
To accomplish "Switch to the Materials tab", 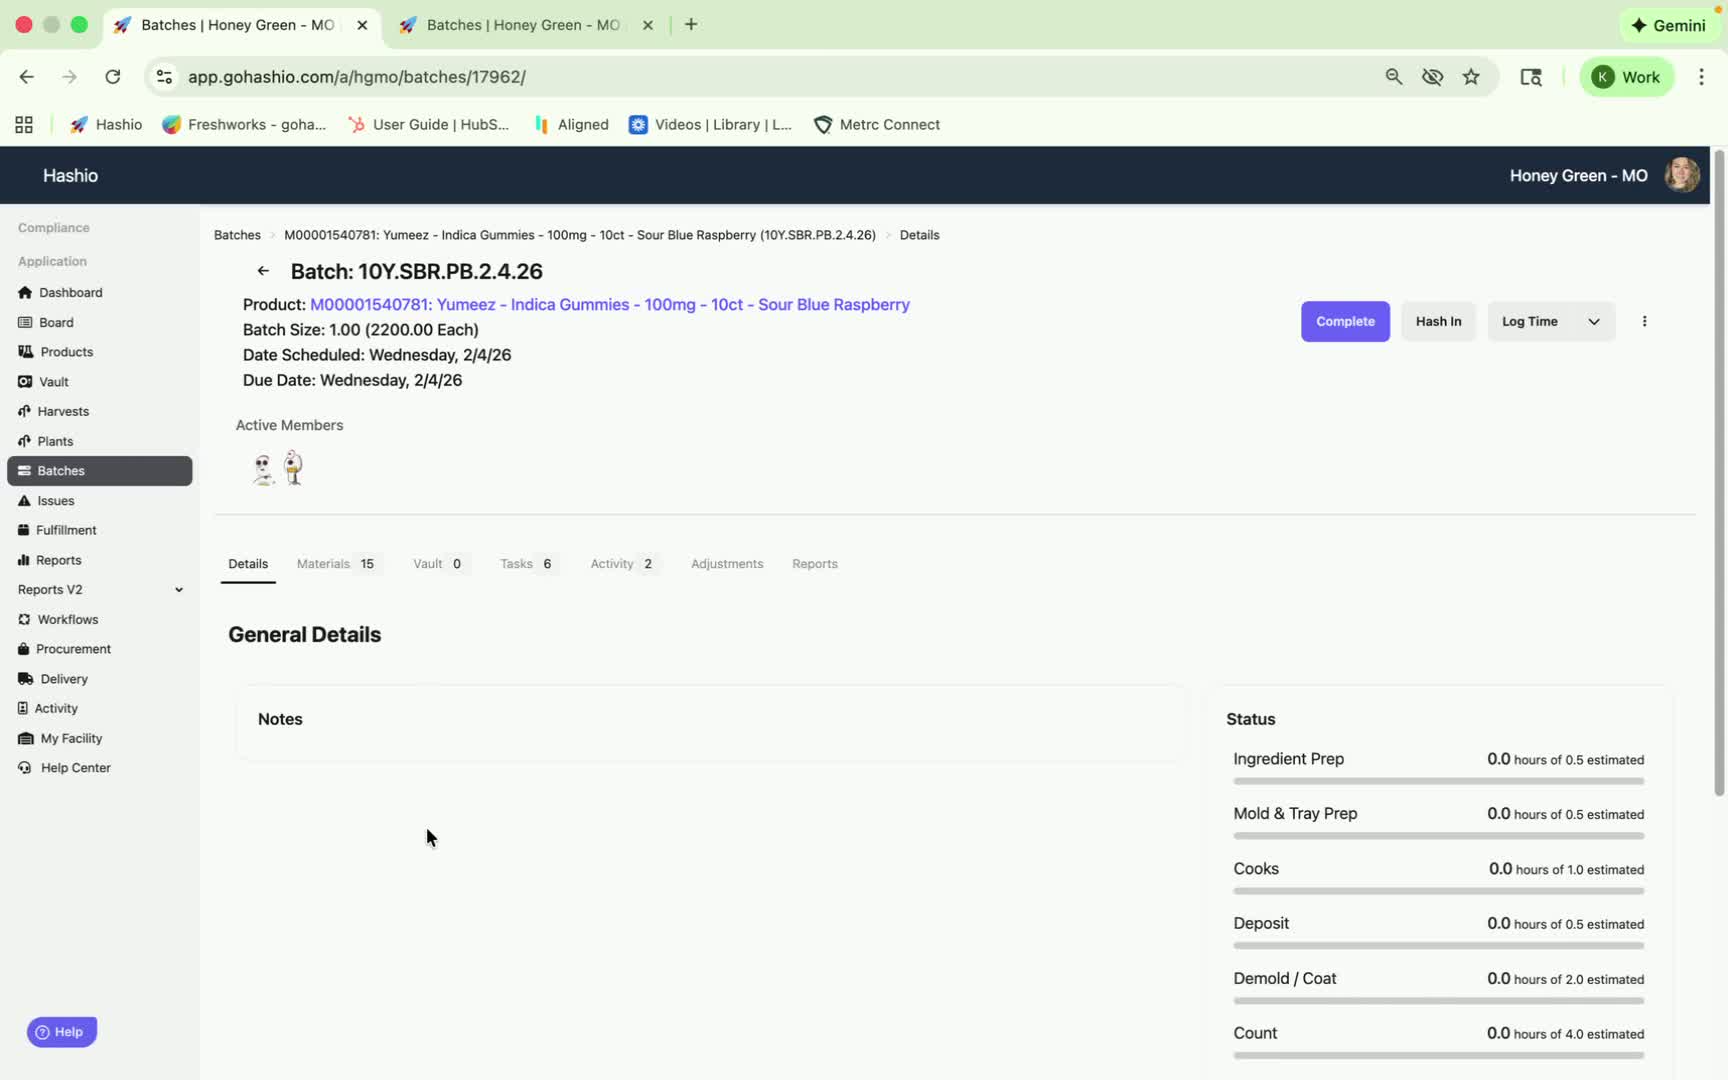I will [x=336, y=564].
